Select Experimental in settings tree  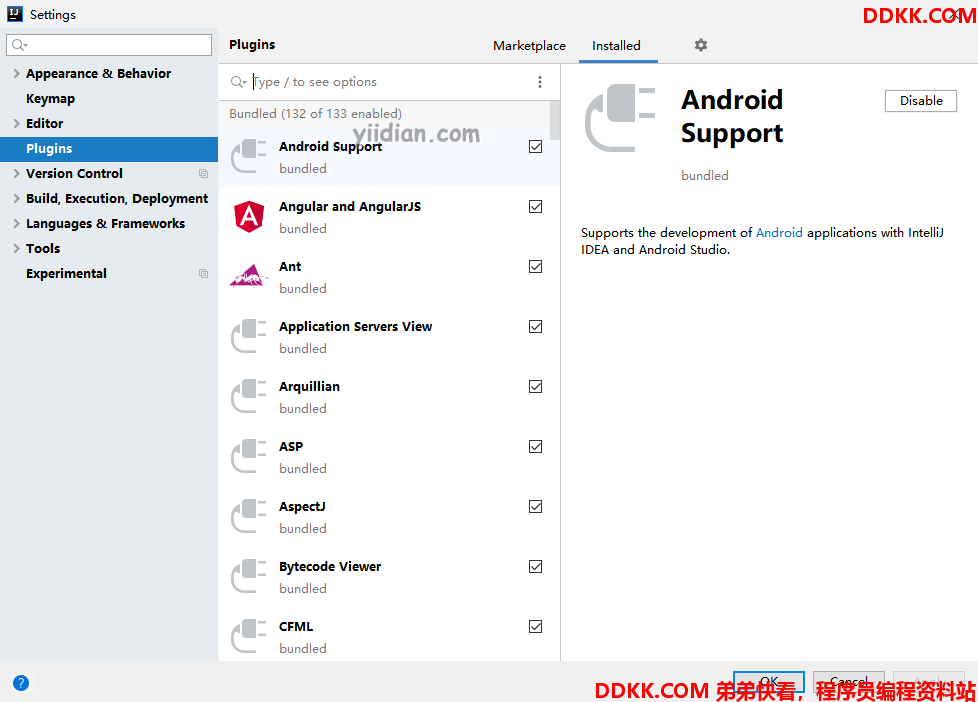66,273
